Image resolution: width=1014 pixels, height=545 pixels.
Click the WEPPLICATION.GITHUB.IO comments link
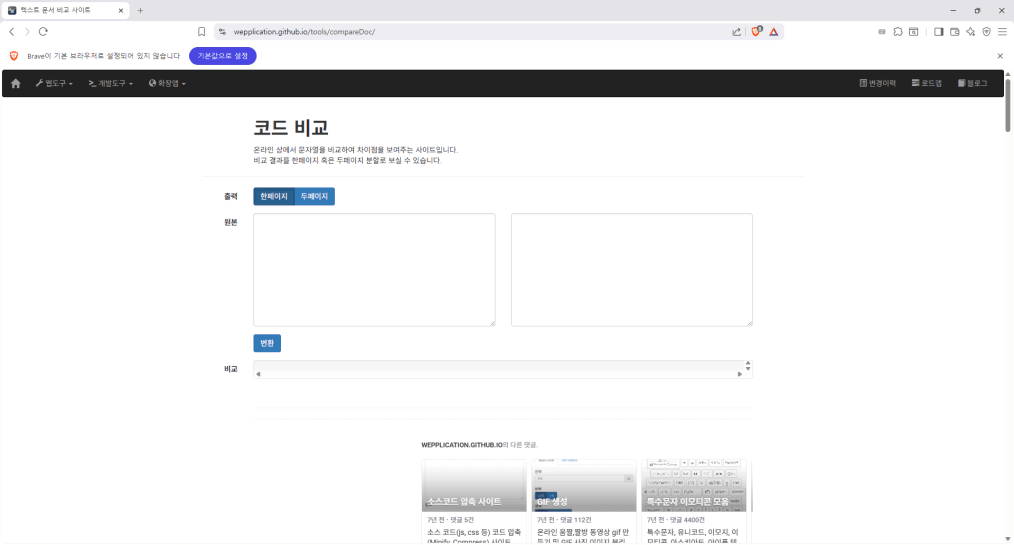(x=462, y=445)
